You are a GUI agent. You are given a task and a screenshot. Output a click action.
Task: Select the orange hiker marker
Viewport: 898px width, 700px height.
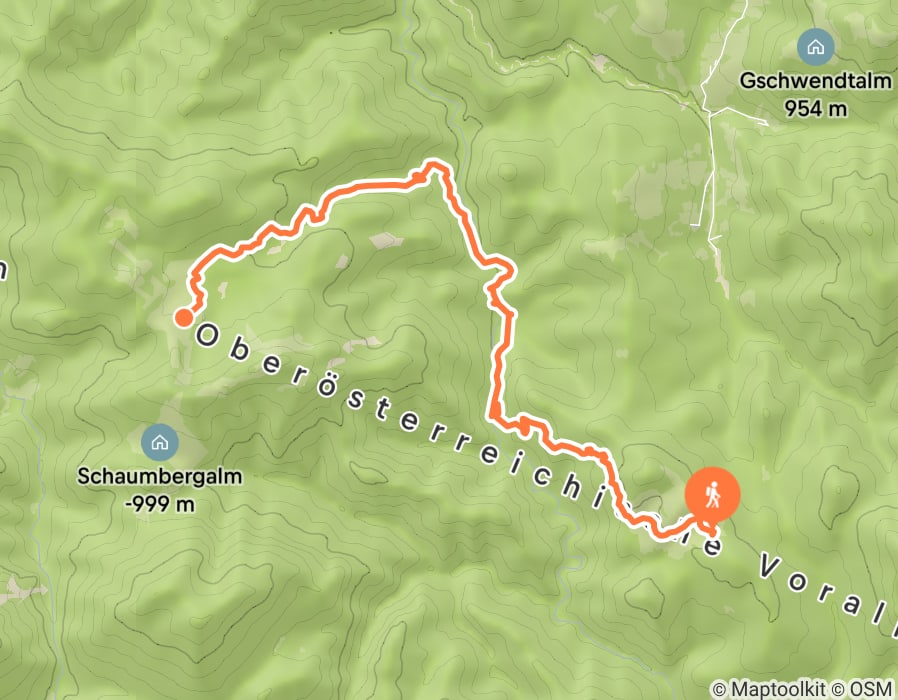[712, 495]
